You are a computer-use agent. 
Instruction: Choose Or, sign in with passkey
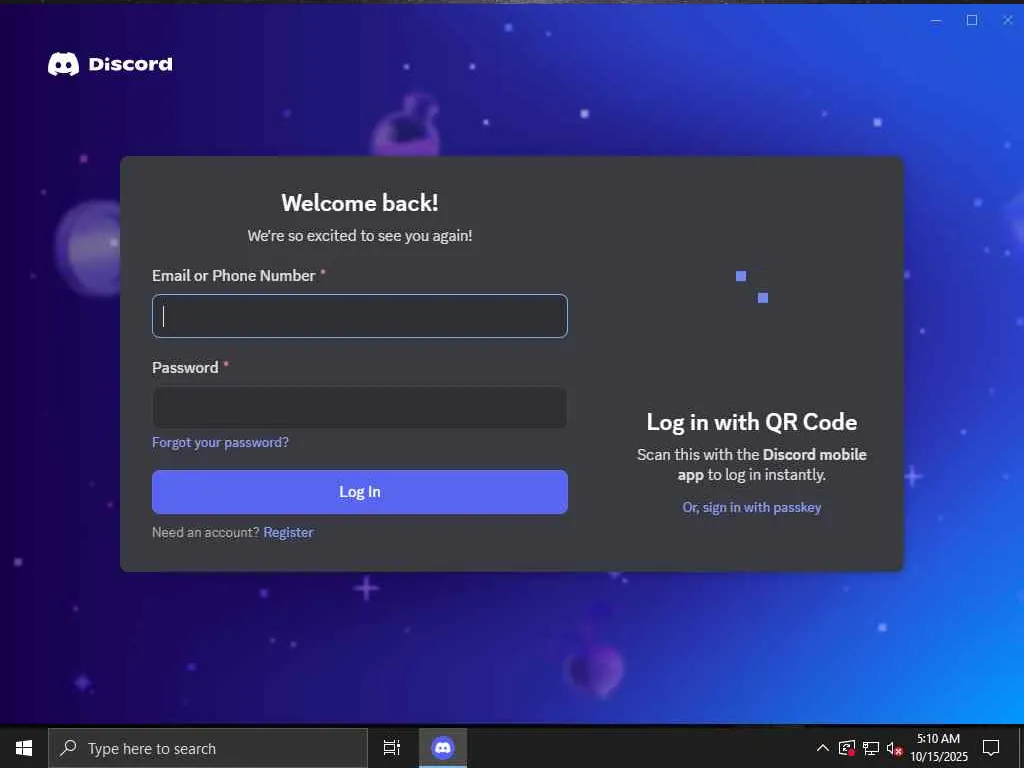[752, 507]
